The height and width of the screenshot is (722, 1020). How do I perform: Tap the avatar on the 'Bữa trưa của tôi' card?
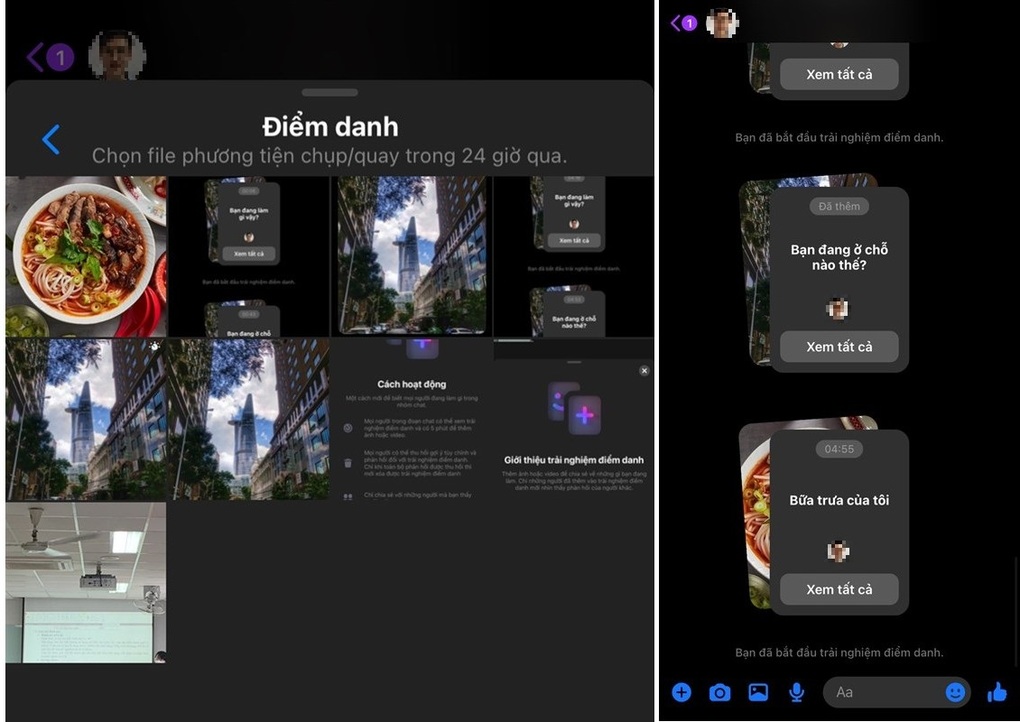pos(839,551)
